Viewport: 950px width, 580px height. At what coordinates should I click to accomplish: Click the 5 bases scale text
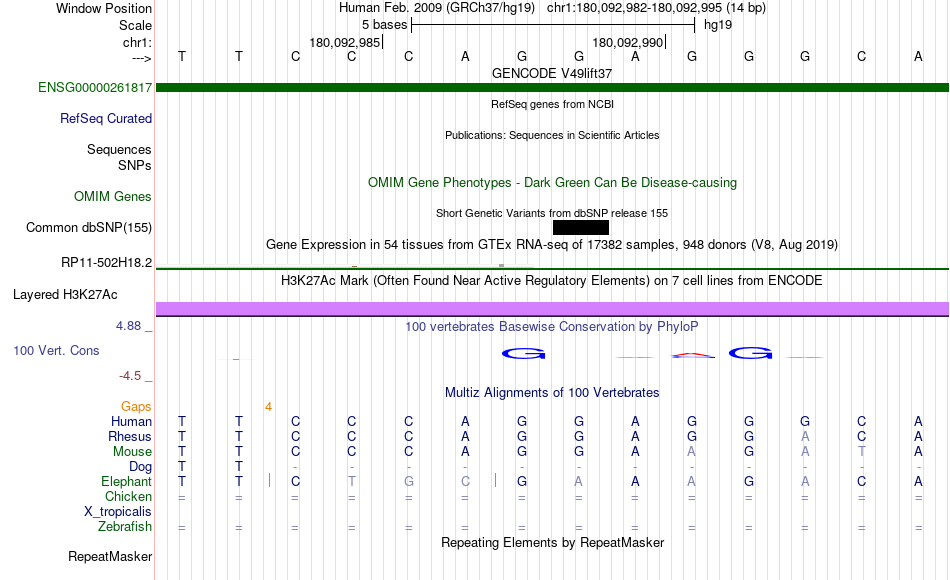385,25
